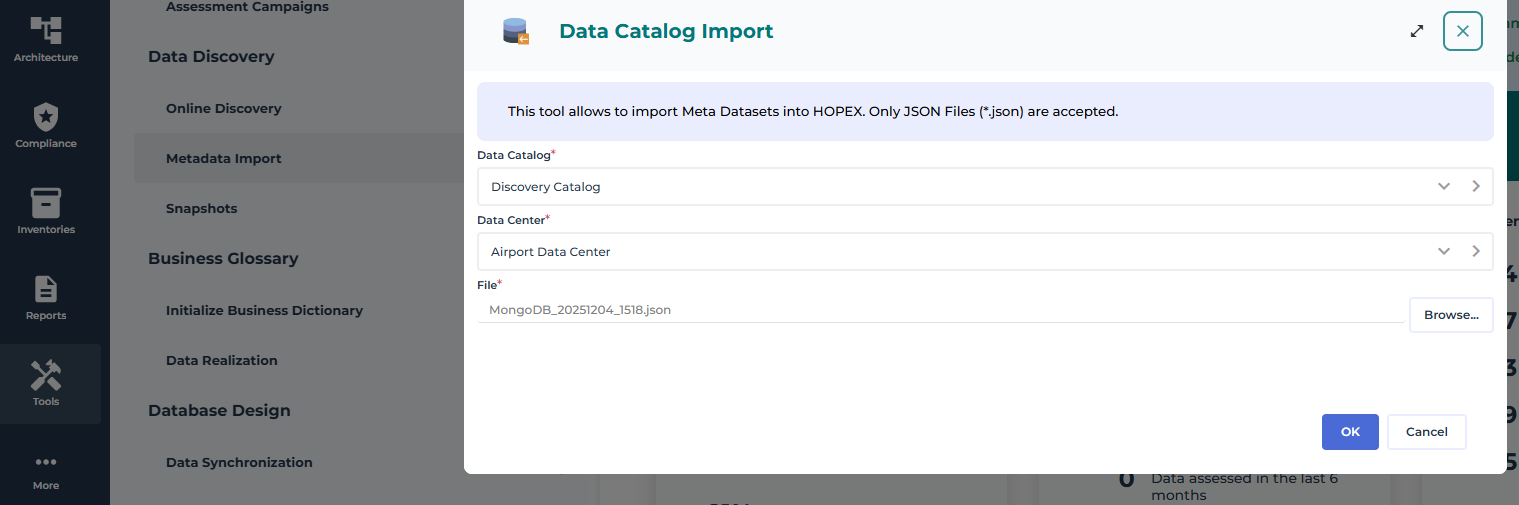This screenshot has height=505, width=1519.
Task: Select the Tools hammer icon
Action: tap(46, 376)
